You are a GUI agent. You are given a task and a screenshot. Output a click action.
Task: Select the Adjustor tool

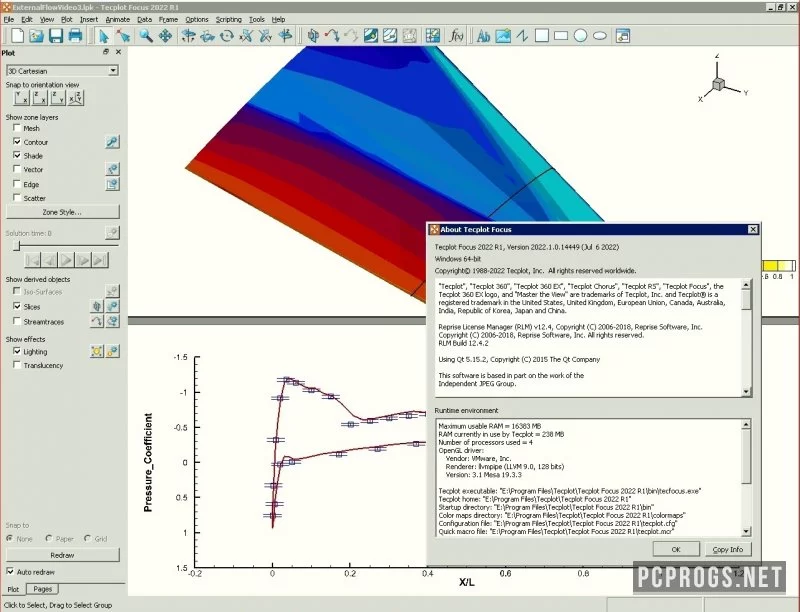[x=123, y=36]
